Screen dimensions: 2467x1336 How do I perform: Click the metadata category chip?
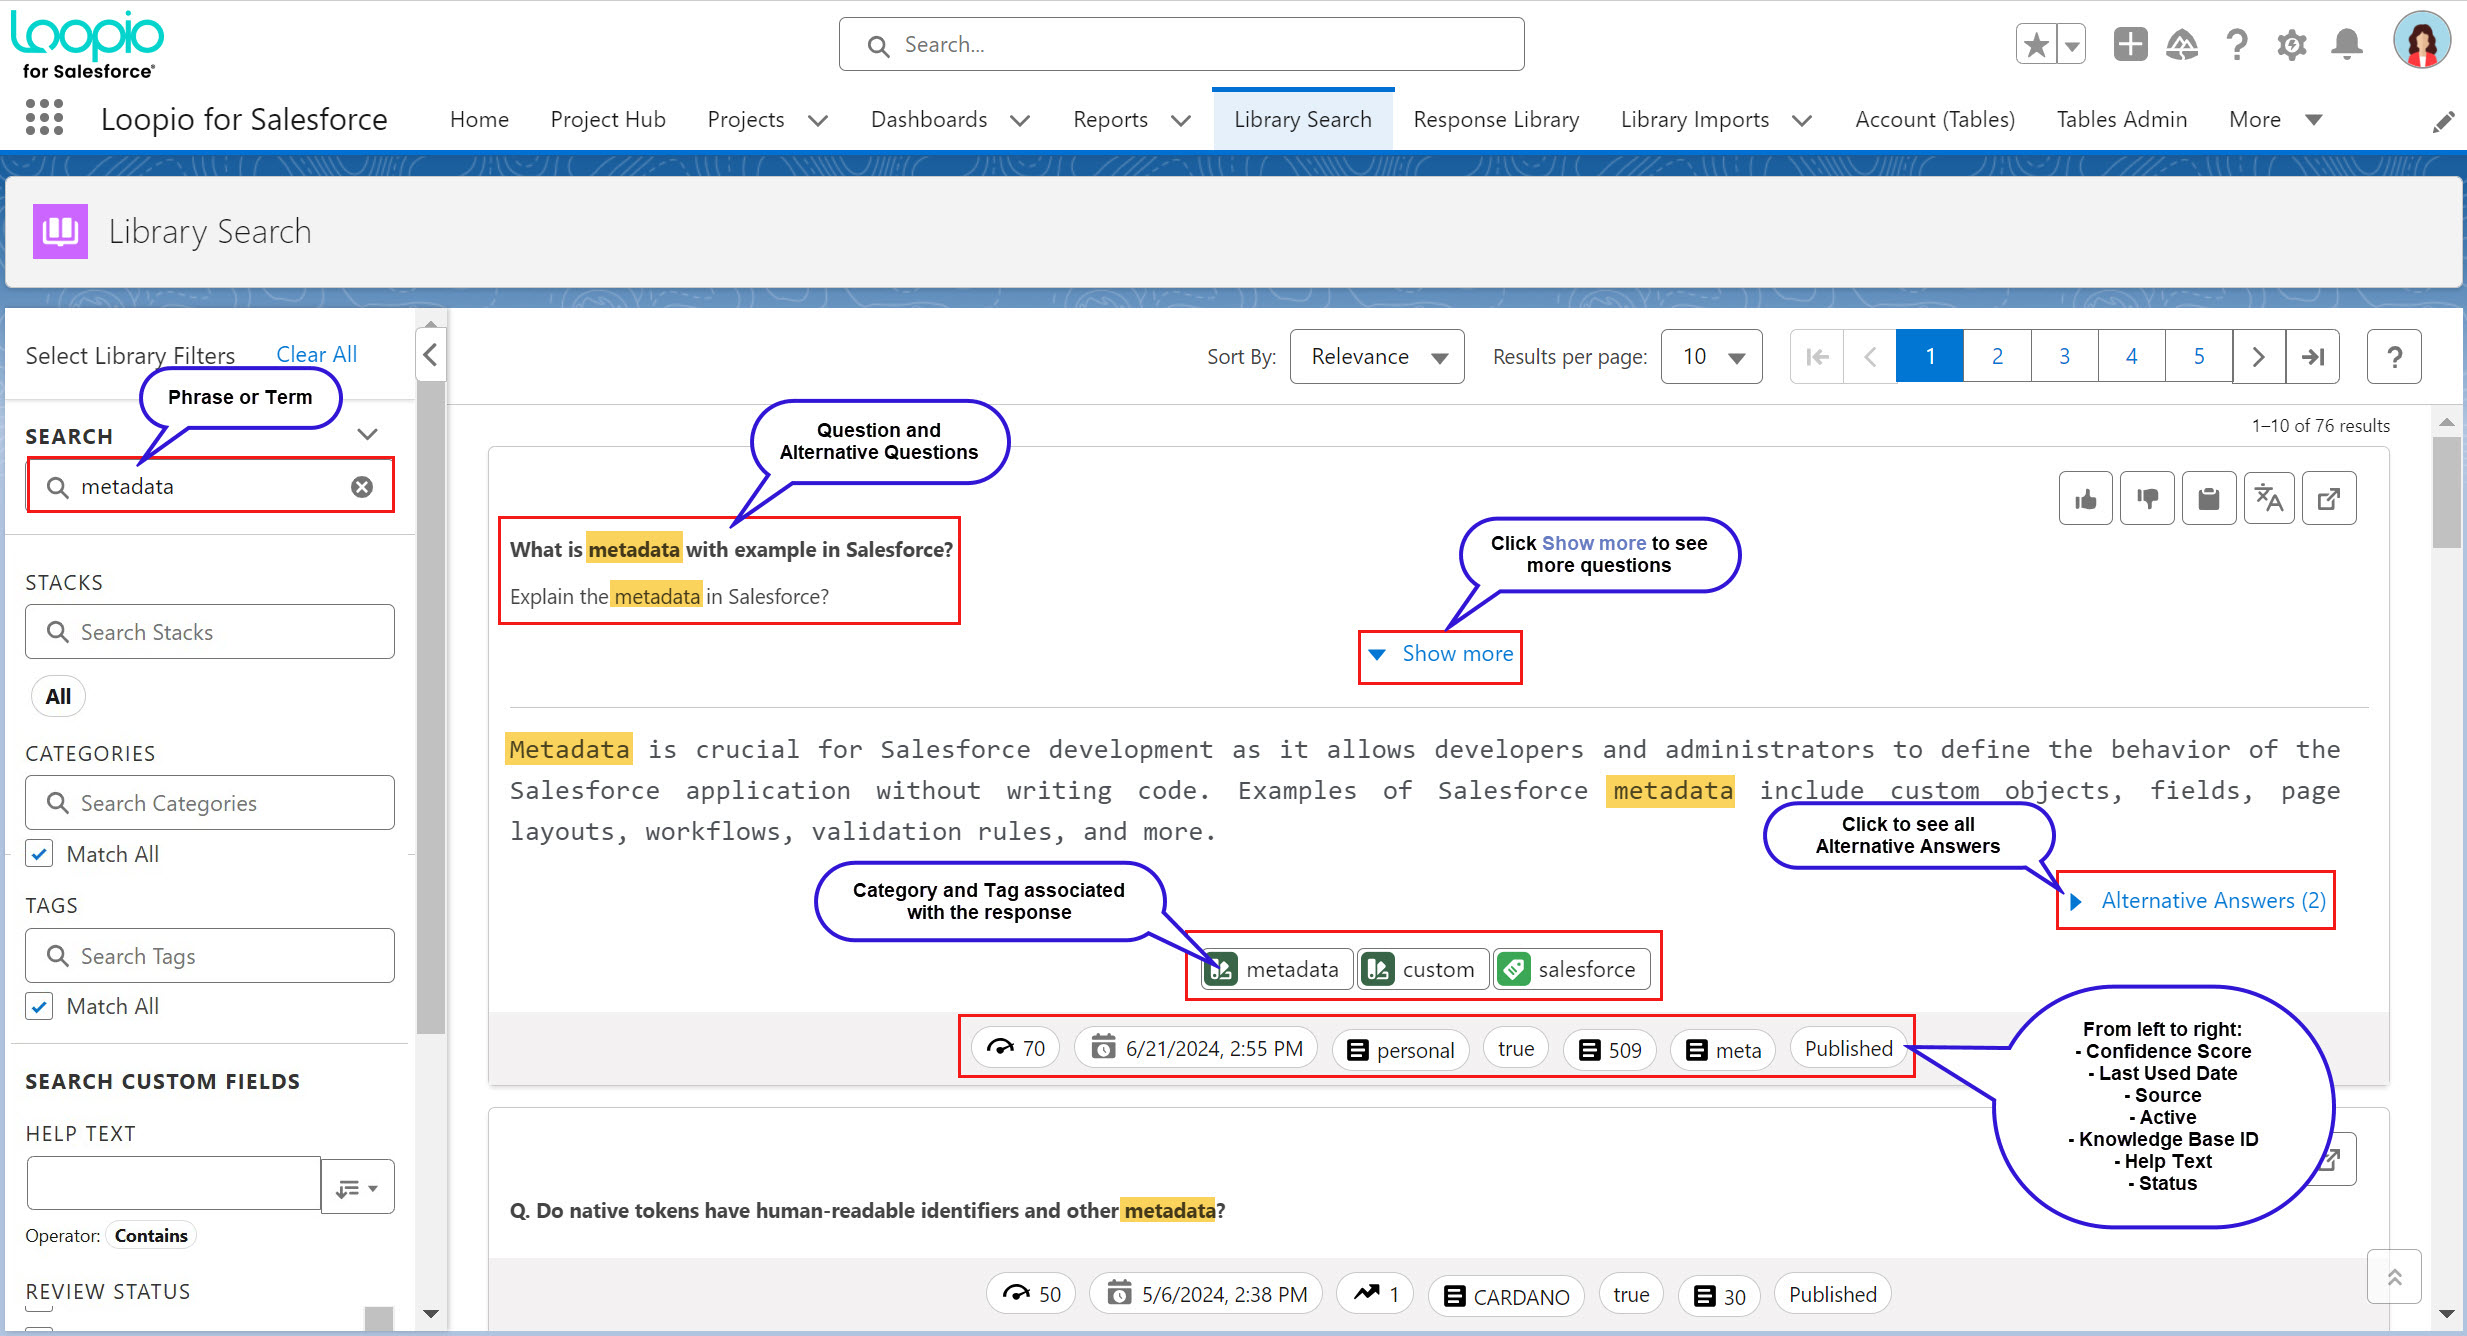(1277, 969)
